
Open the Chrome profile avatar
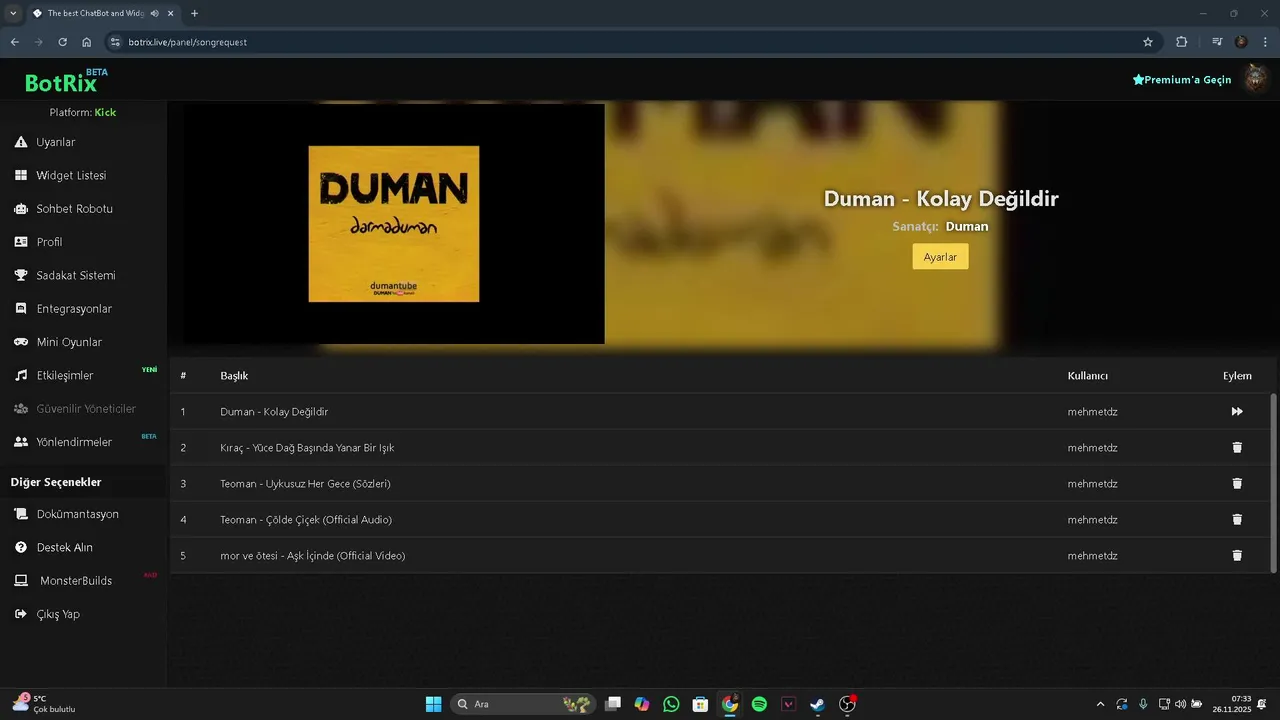[x=1241, y=42]
